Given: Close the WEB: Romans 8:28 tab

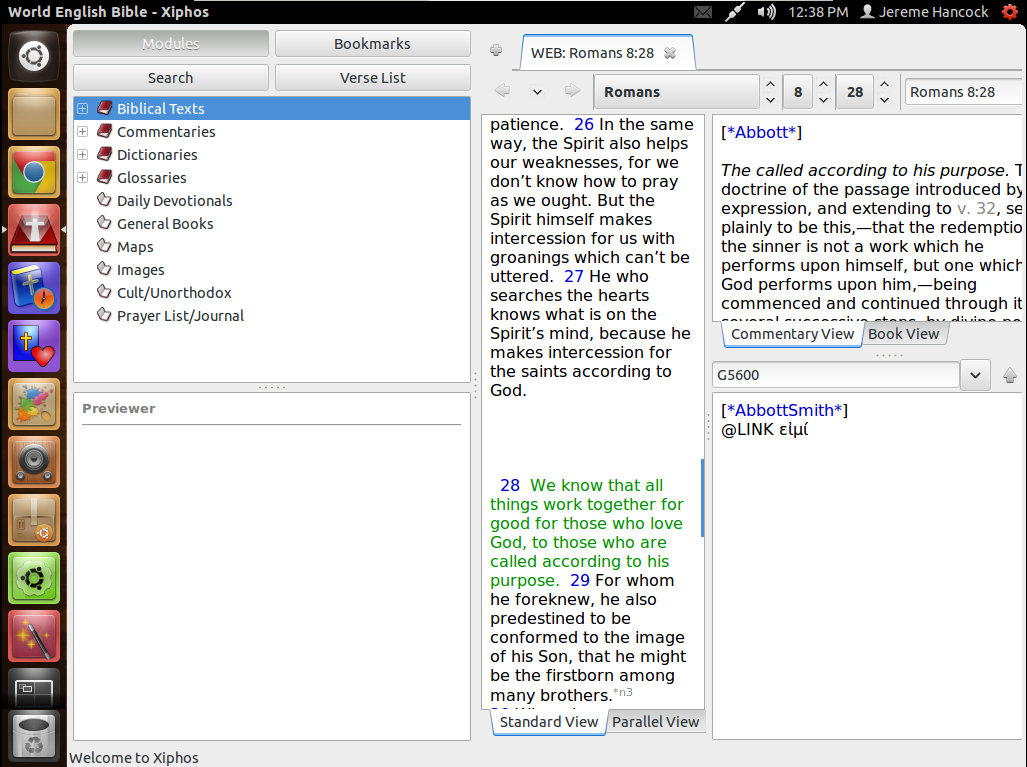Looking at the screenshot, I should 669,53.
